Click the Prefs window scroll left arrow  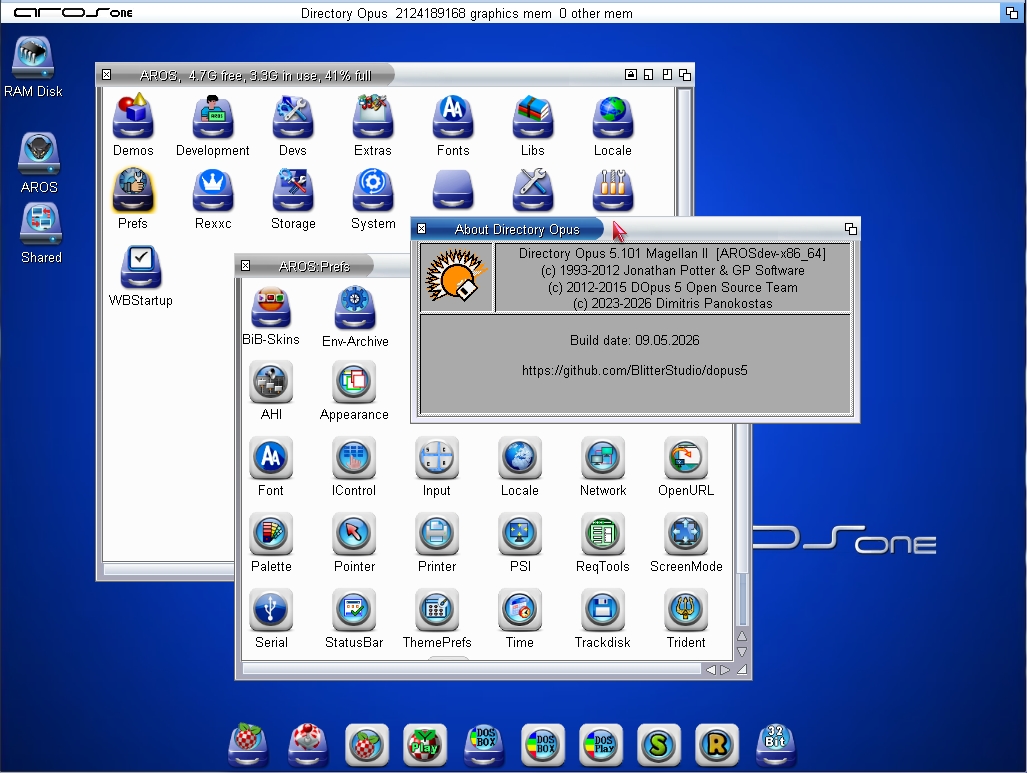(710, 669)
